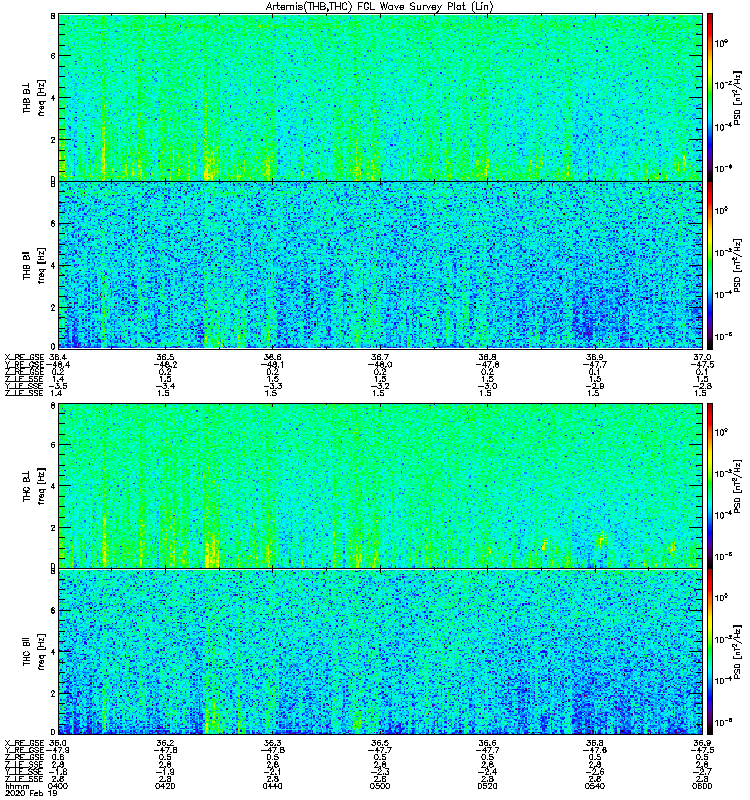This screenshot has height=800, width=750.
Task: Click the 4 Hz tick on THC B⊥ frequency axis
Action: click(x=53, y=486)
